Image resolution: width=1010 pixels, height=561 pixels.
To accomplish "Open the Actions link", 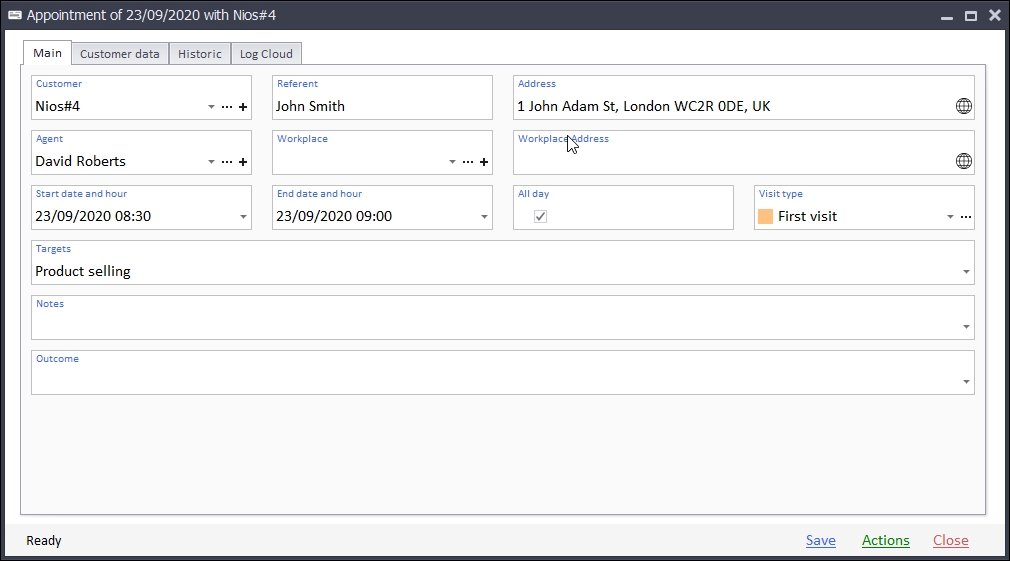I will pyautogui.click(x=885, y=540).
